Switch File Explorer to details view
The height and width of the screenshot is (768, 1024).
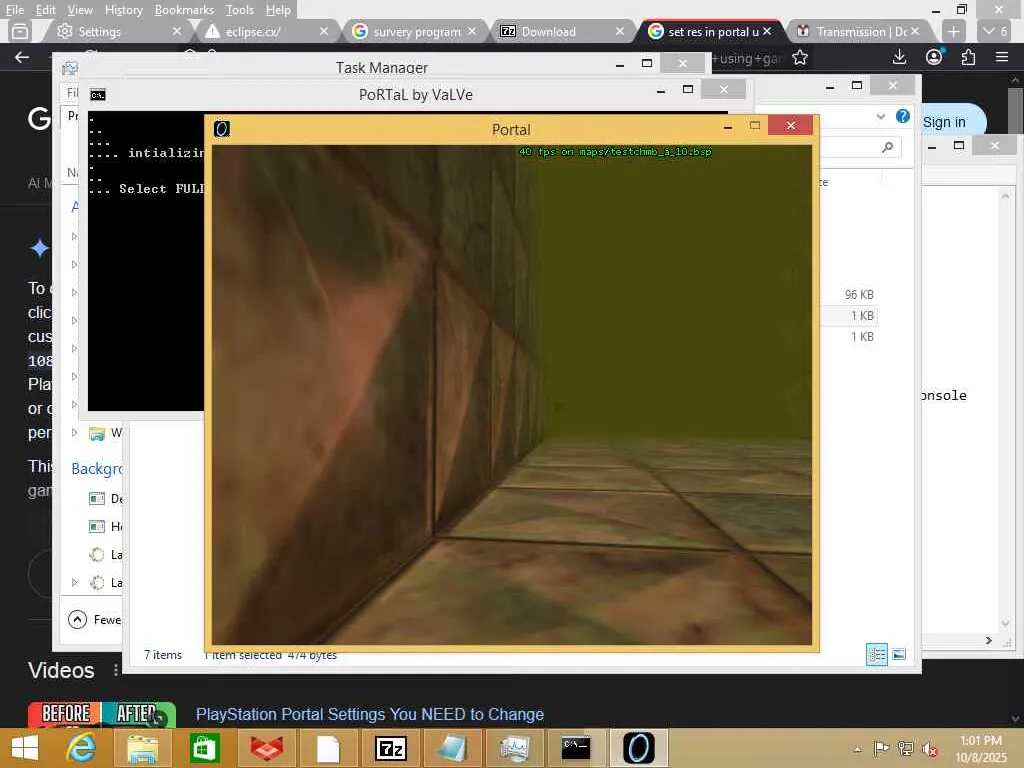coord(876,654)
